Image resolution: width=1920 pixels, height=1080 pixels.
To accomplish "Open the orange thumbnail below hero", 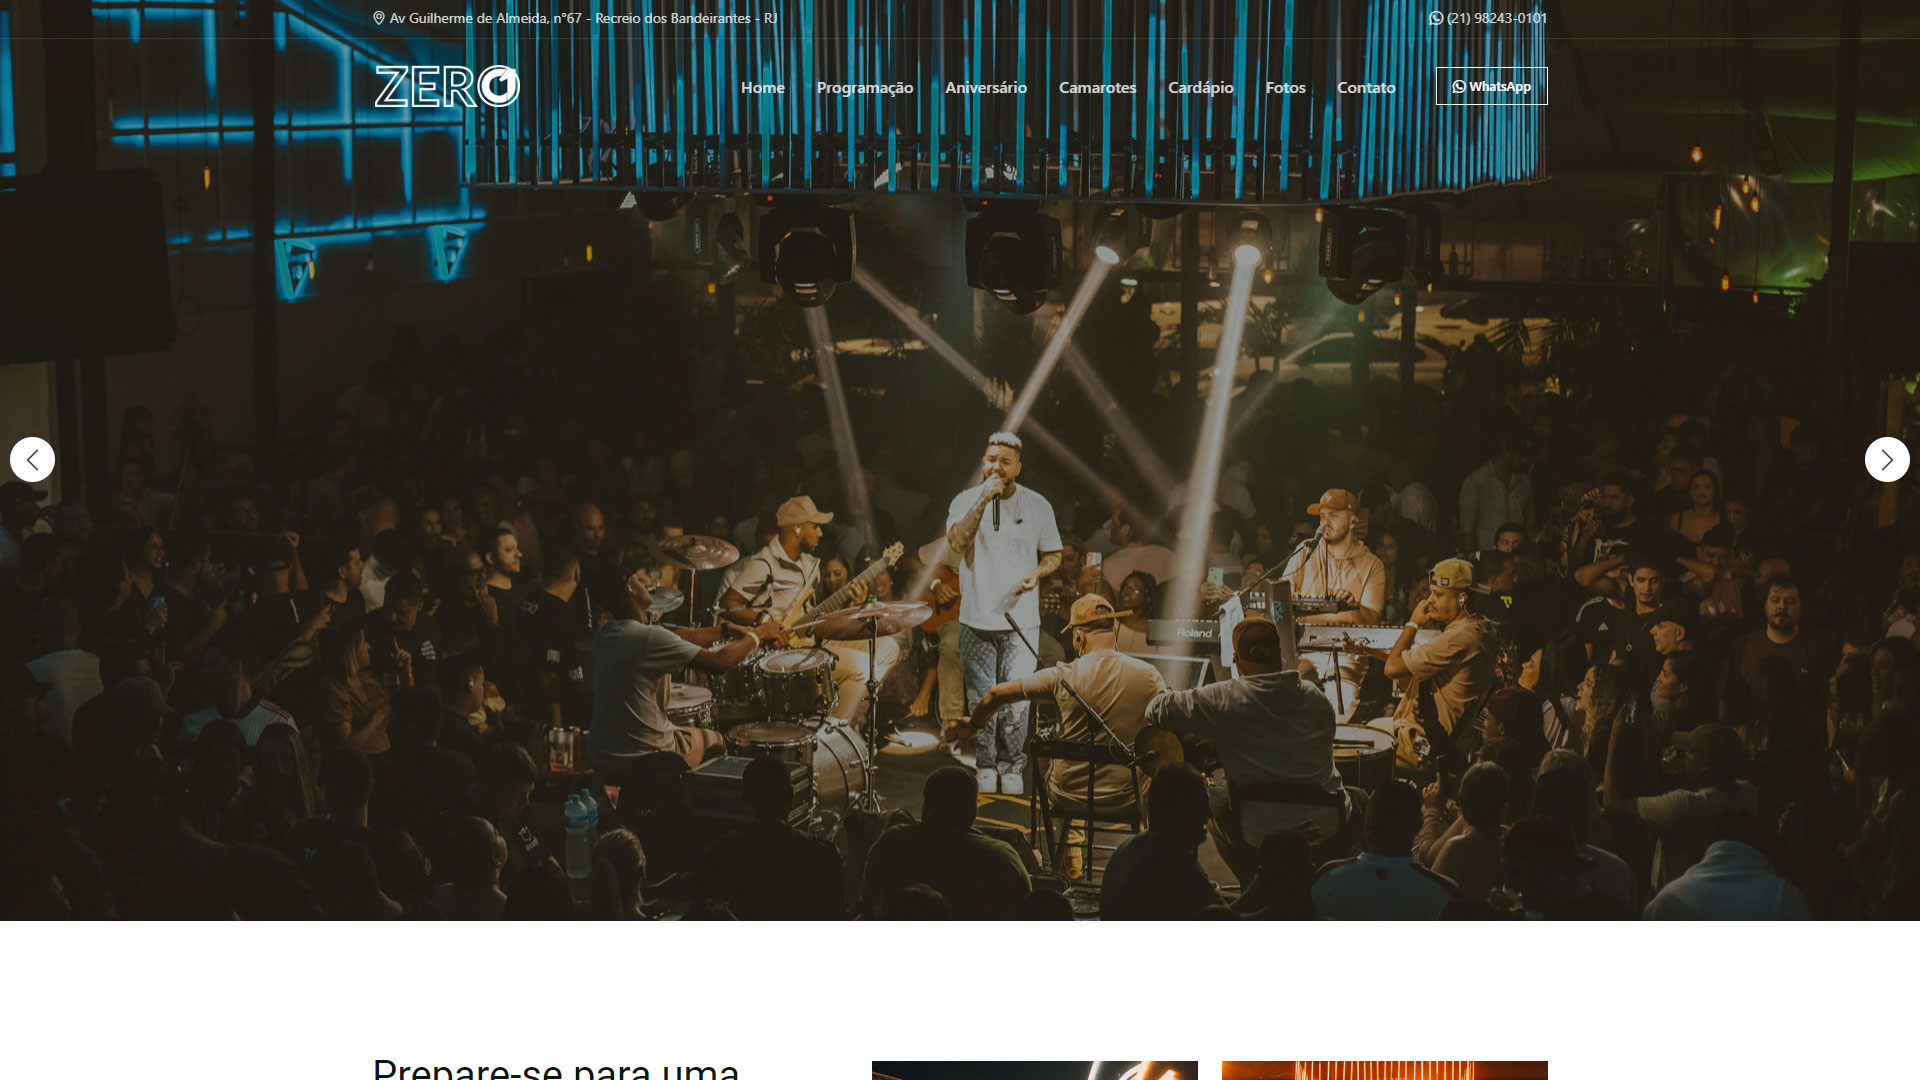I will pos(1385,1070).
